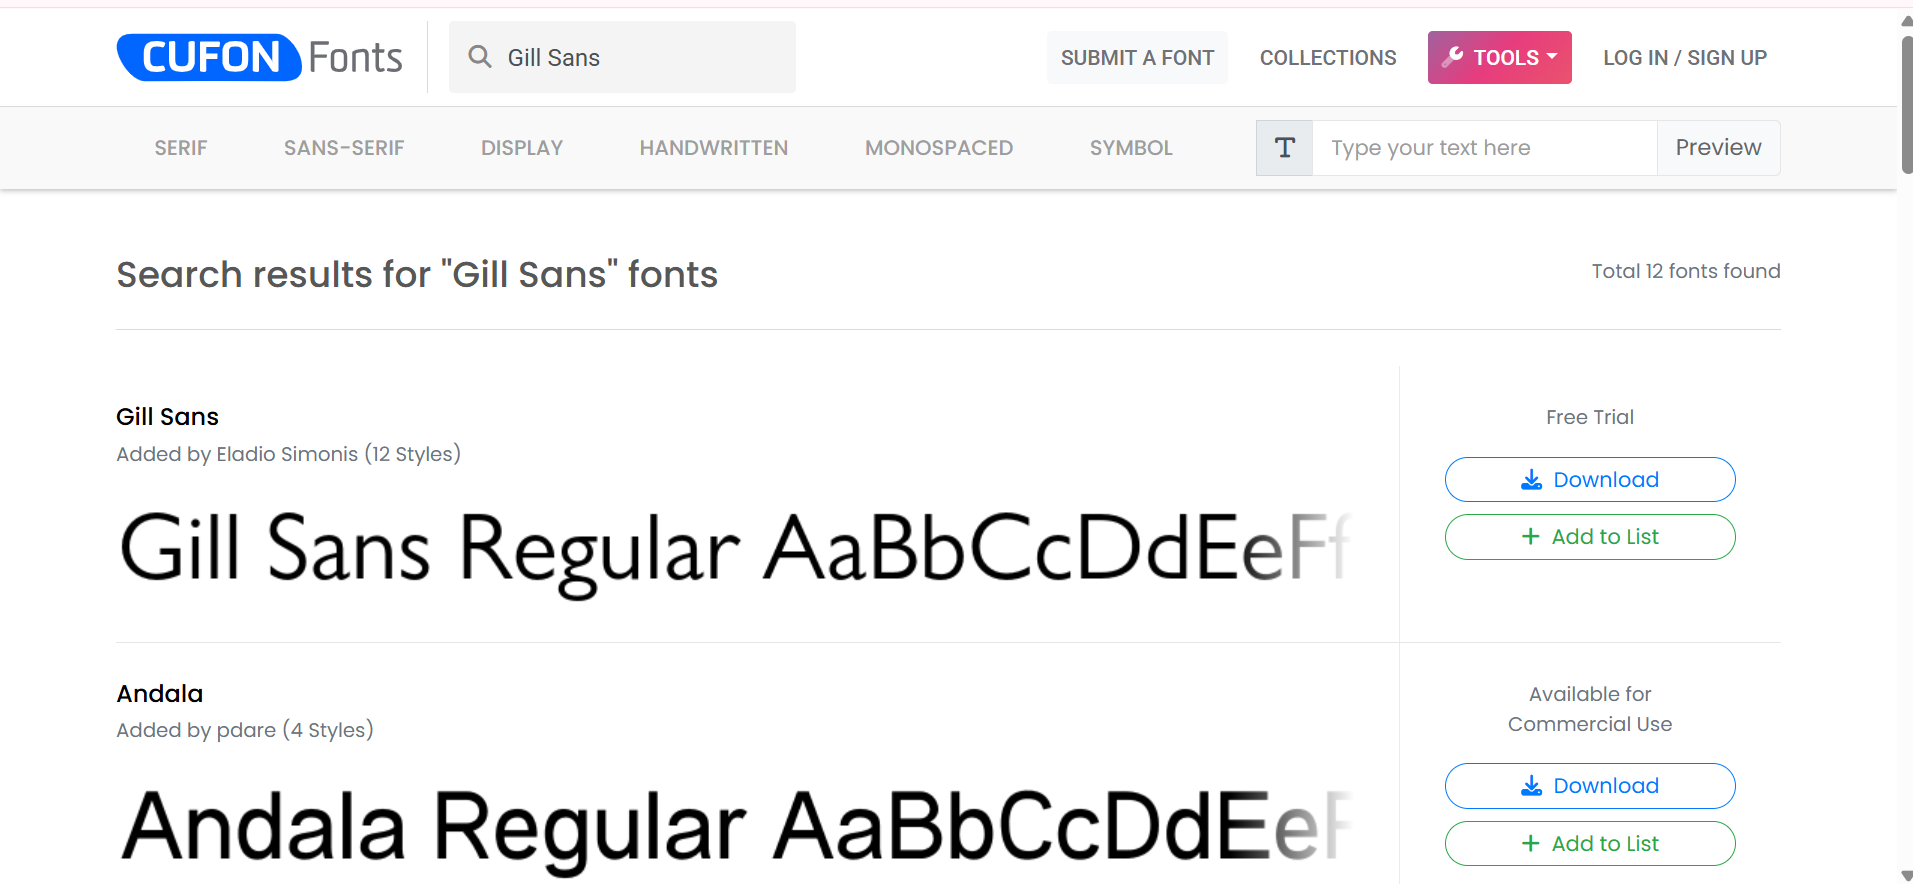Click LOG IN / SIGN UP
Screen dimensions: 1913x884
click(x=1684, y=57)
